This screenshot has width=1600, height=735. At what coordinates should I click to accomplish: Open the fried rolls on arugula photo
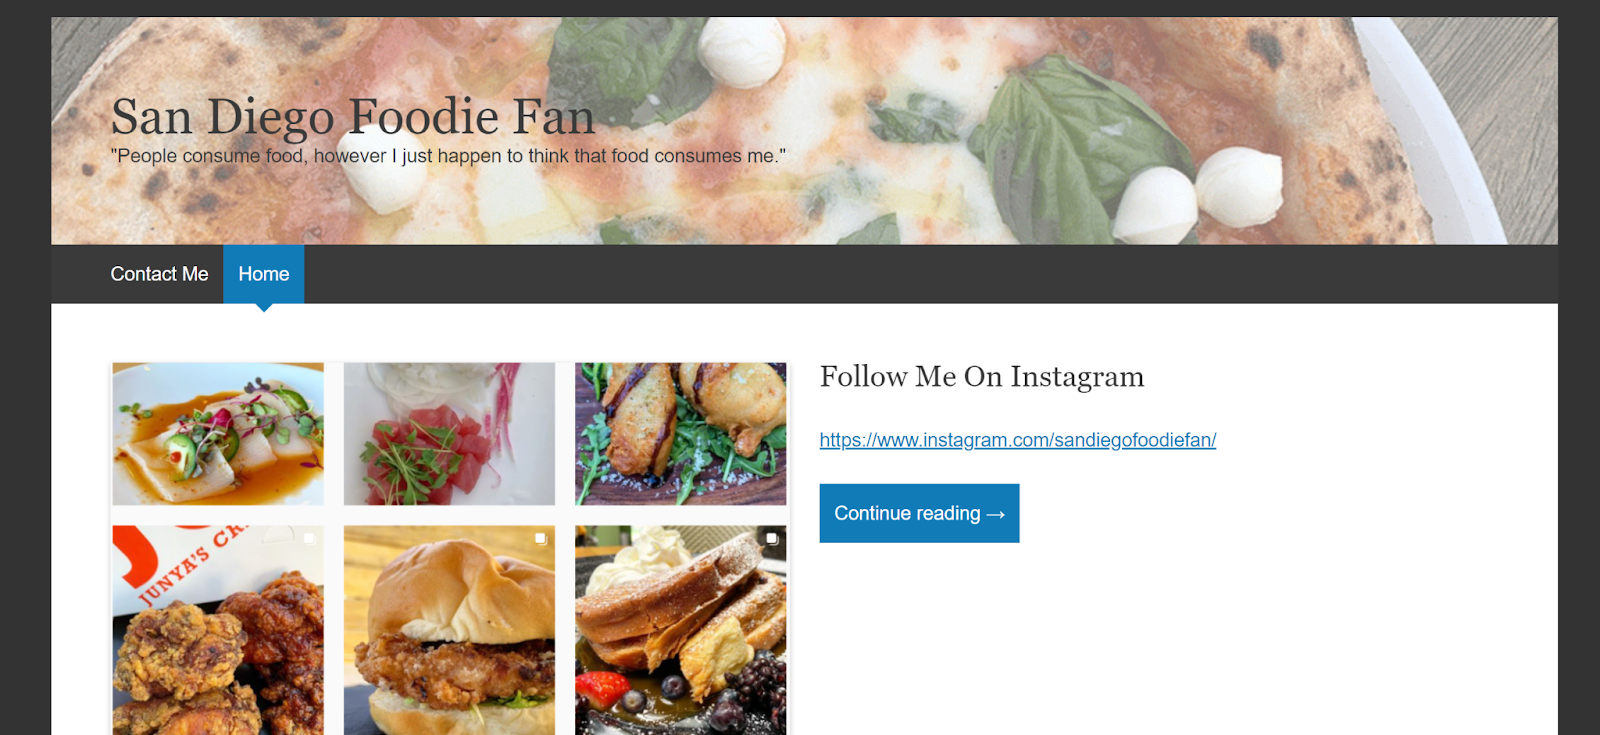coord(681,434)
